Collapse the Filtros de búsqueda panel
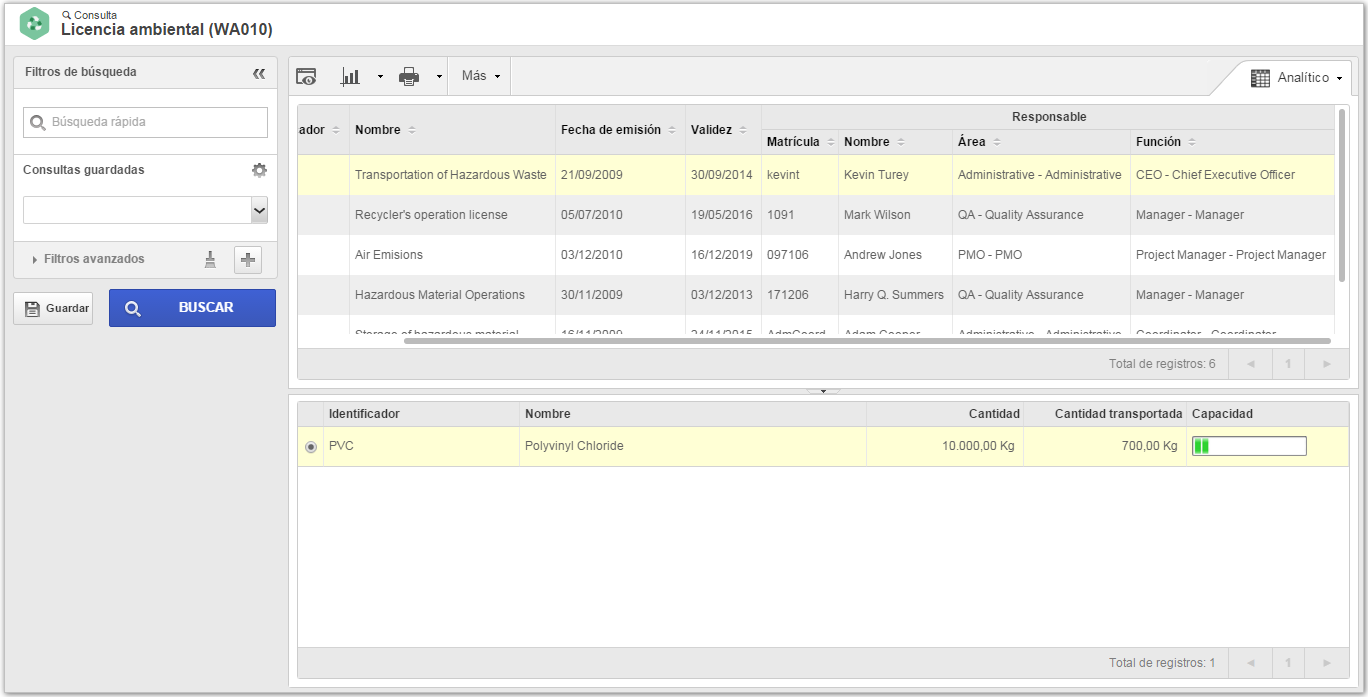Viewport: 1368px width, 697px height. (259, 73)
